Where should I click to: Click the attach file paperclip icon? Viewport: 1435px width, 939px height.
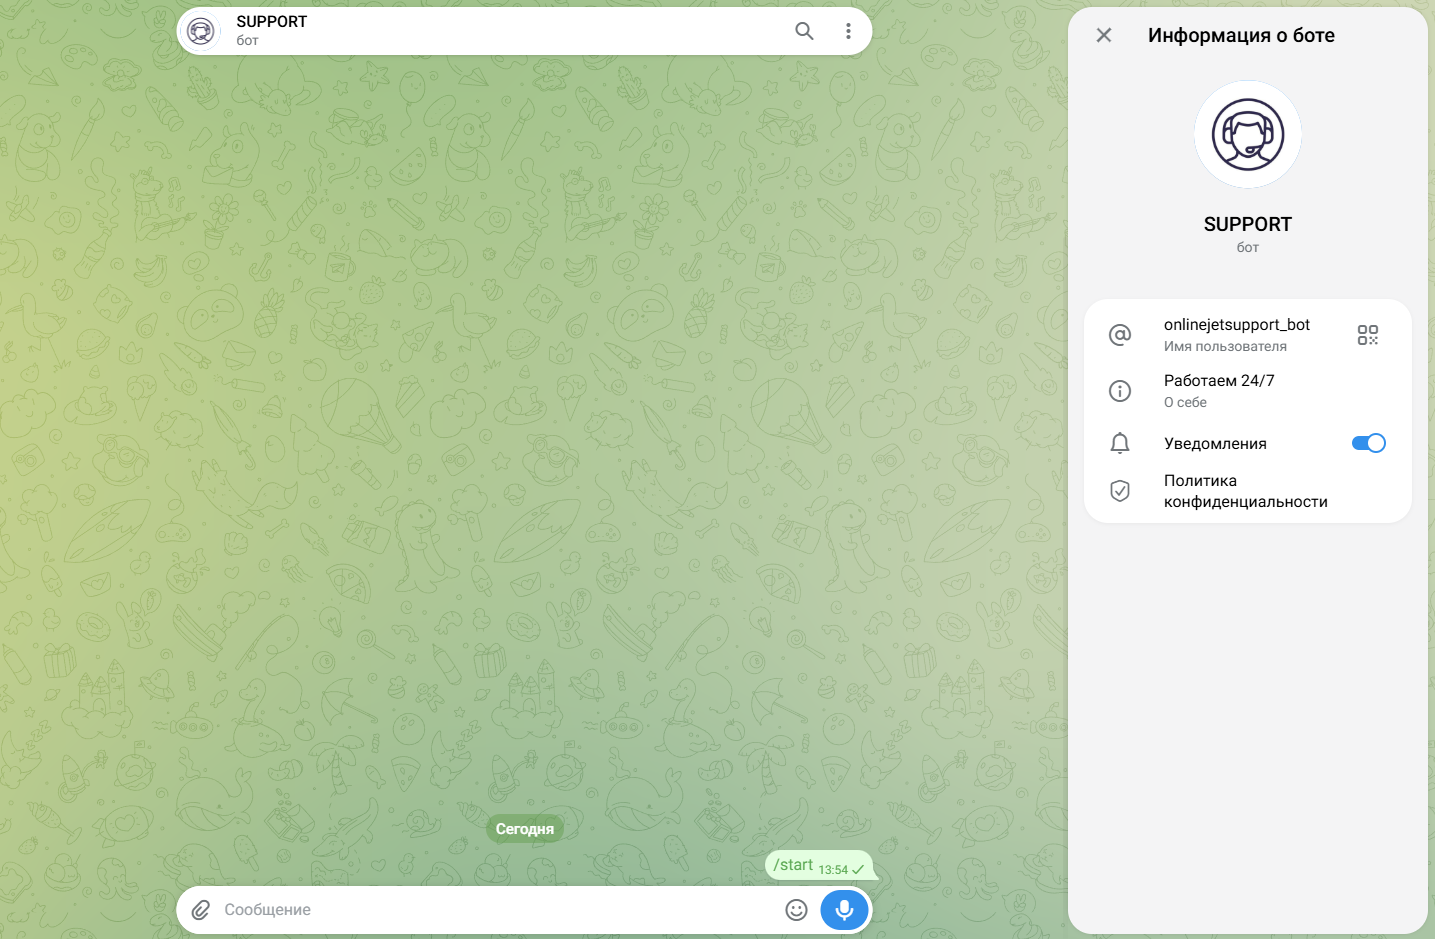tap(201, 910)
